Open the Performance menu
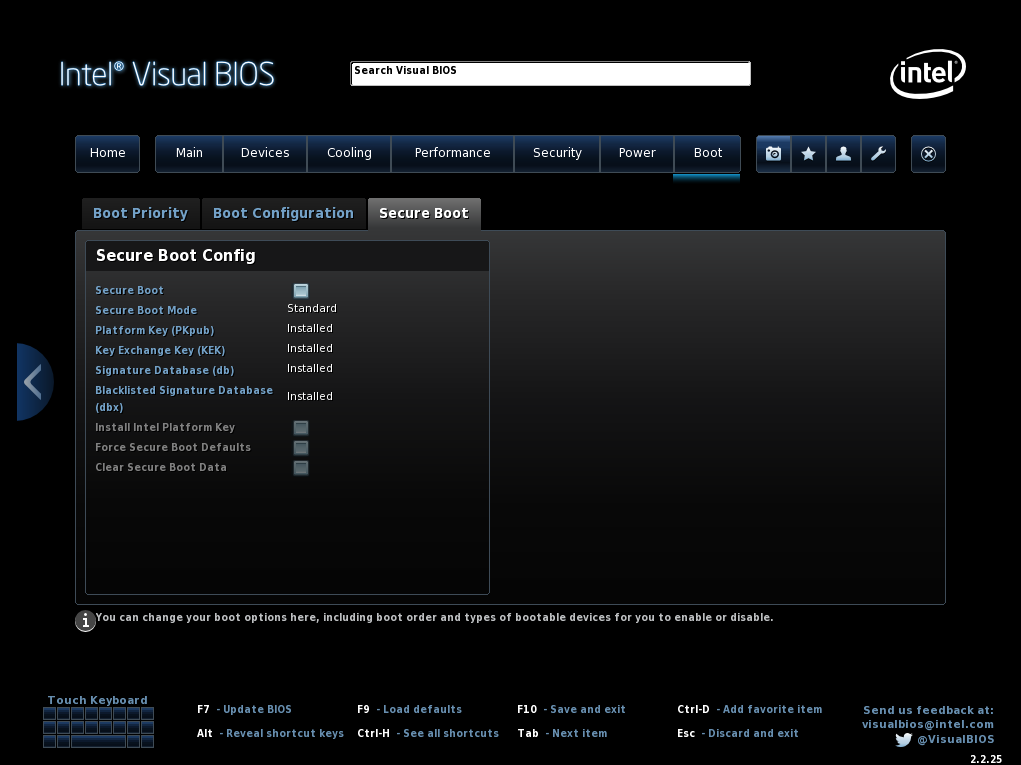The image size is (1021, 765). tap(453, 154)
